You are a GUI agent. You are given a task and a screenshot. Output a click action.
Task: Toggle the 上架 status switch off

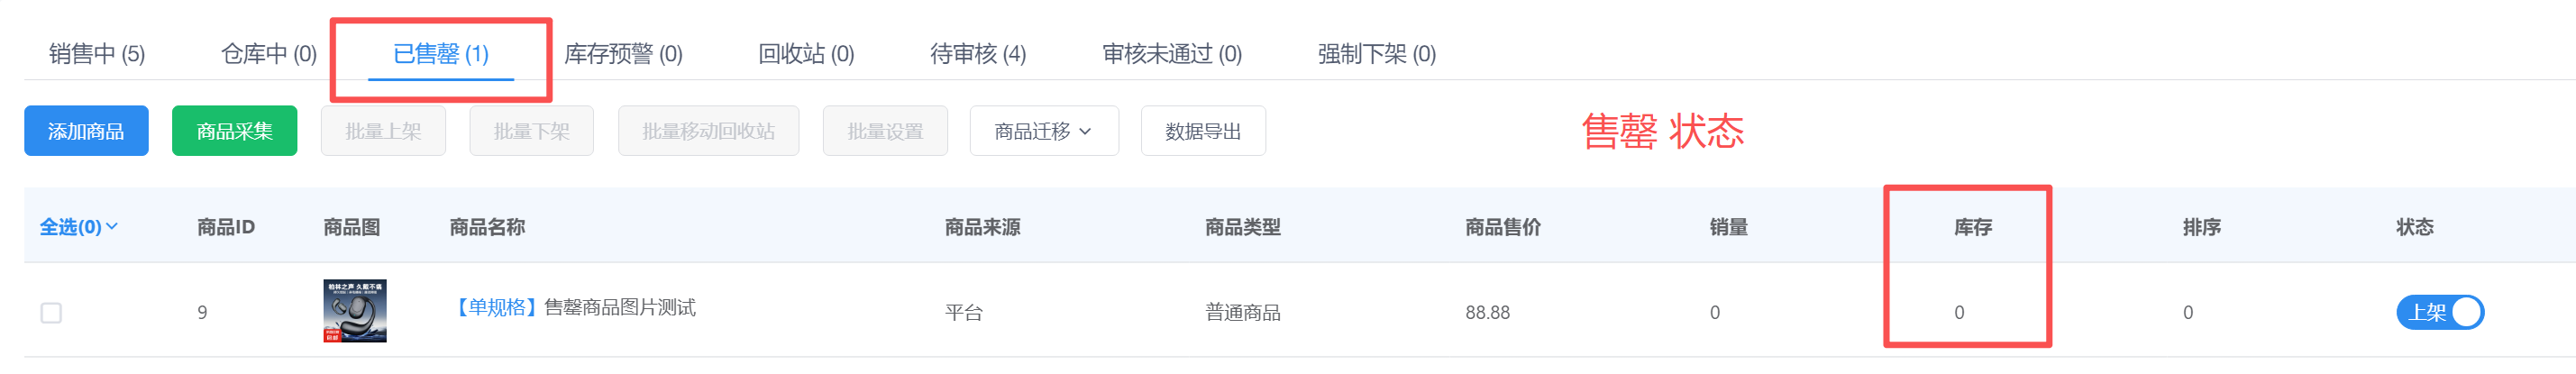click(x=2440, y=313)
